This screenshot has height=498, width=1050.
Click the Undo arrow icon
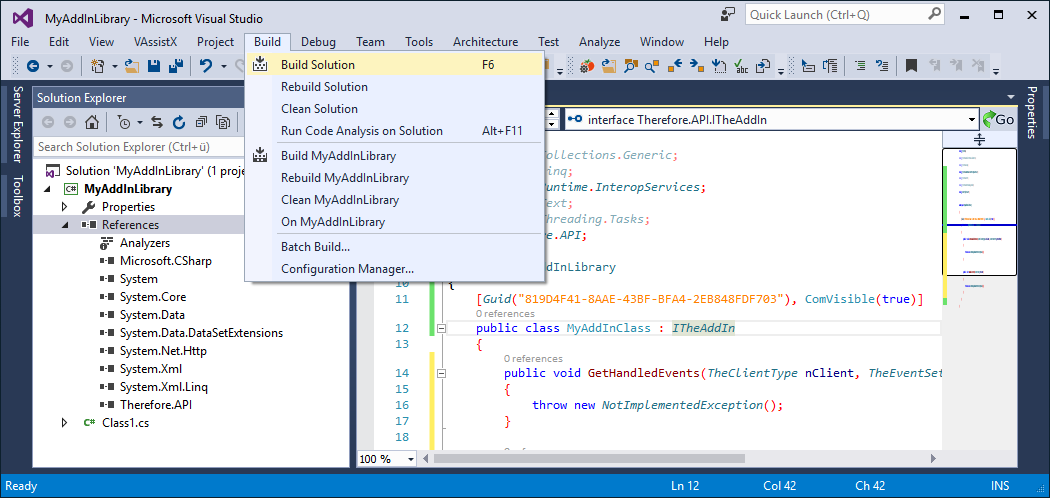206,66
